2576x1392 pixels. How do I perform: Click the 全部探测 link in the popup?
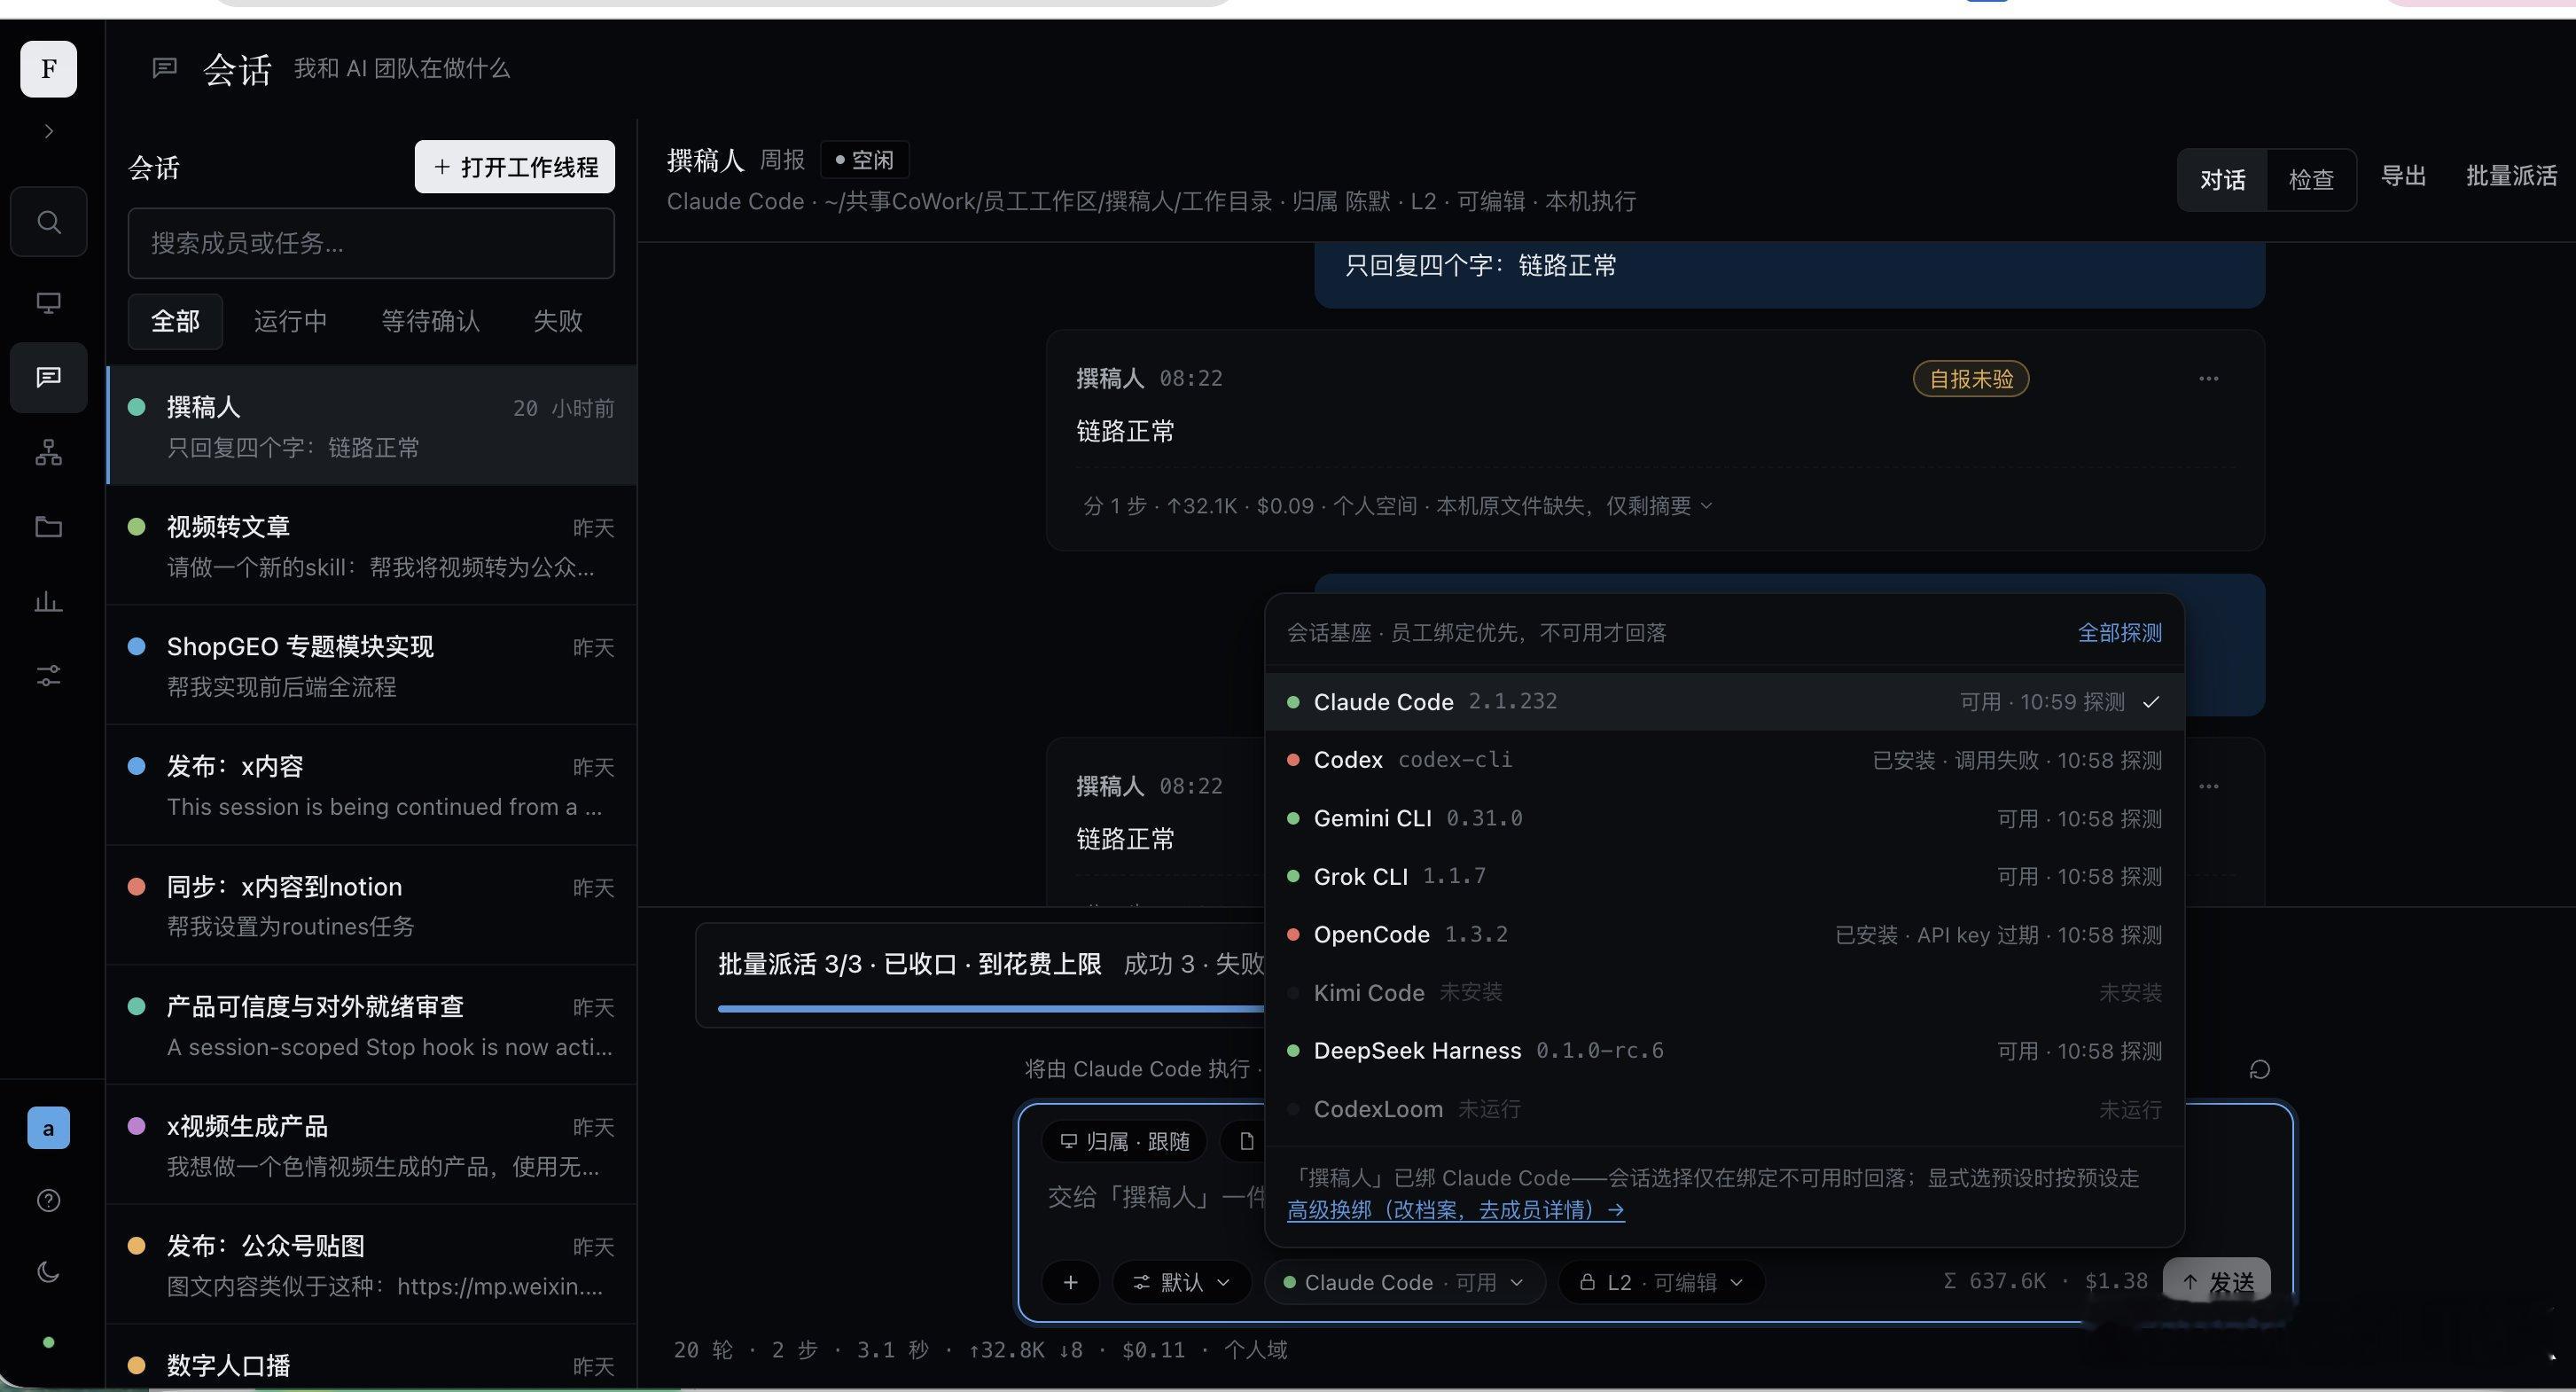click(x=2120, y=633)
